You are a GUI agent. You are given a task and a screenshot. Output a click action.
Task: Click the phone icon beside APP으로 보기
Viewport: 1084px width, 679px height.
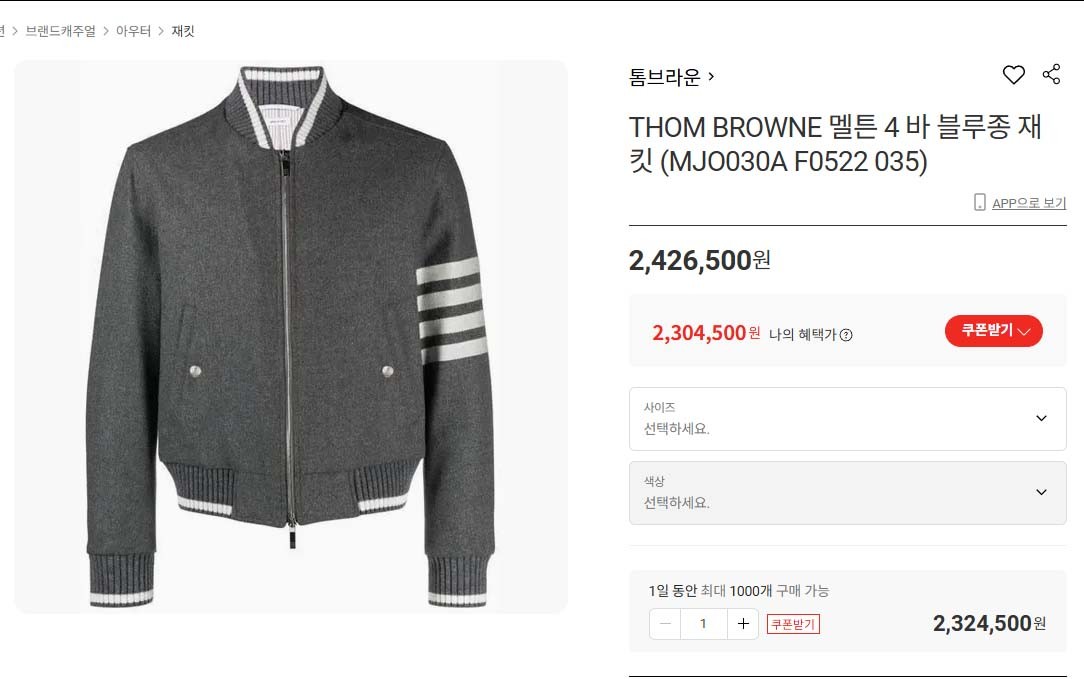click(980, 202)
